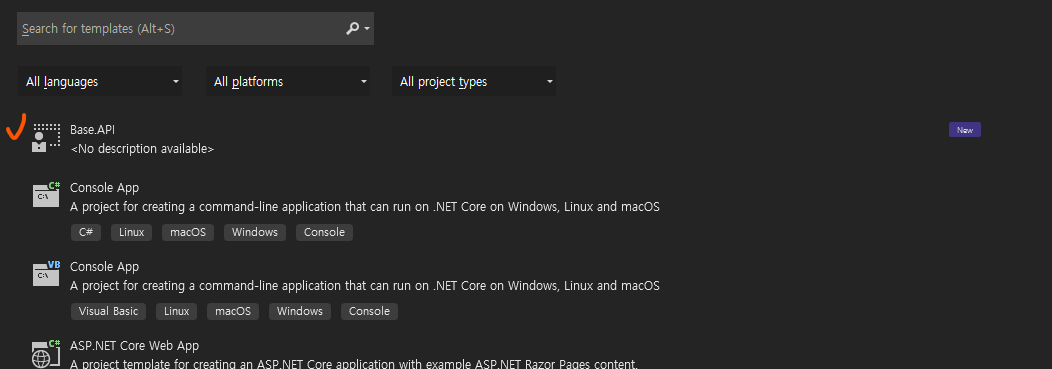Click the Console tag on VB Console App
The height and width of the screenshot is (369, 1052).
pyautogui.click(x=369, y=311)
